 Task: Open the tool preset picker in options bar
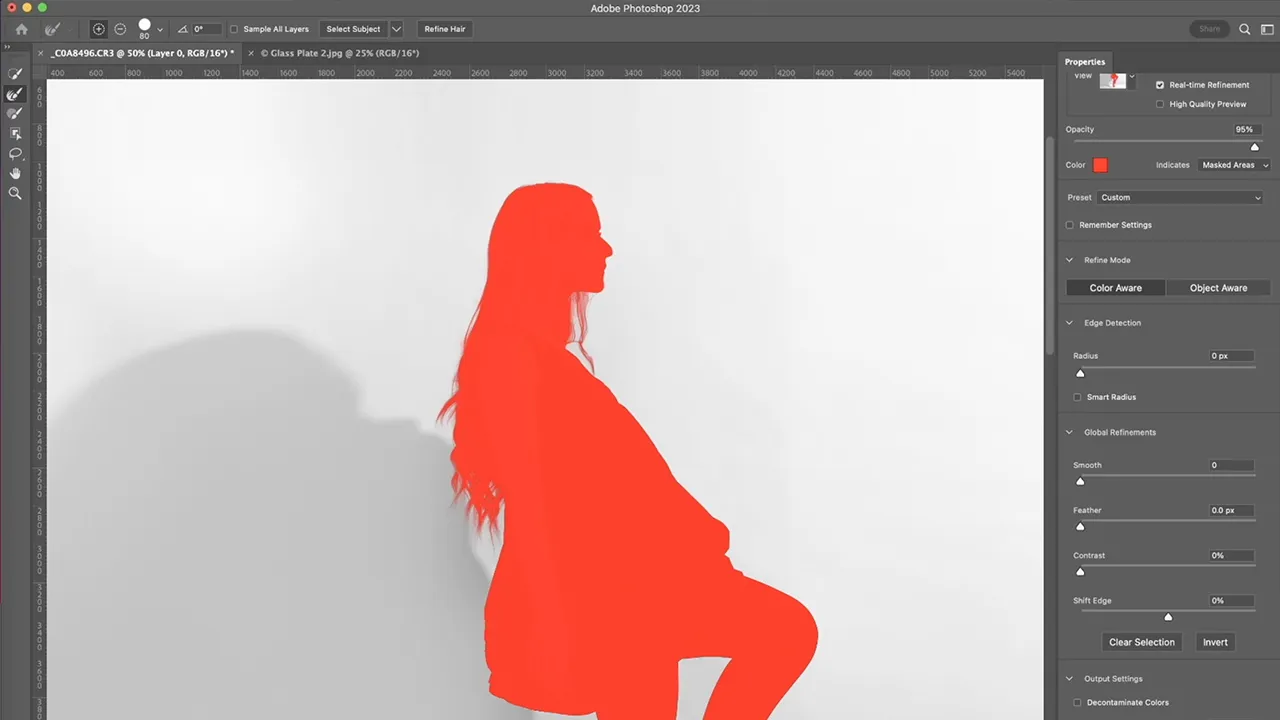[55, 29]
